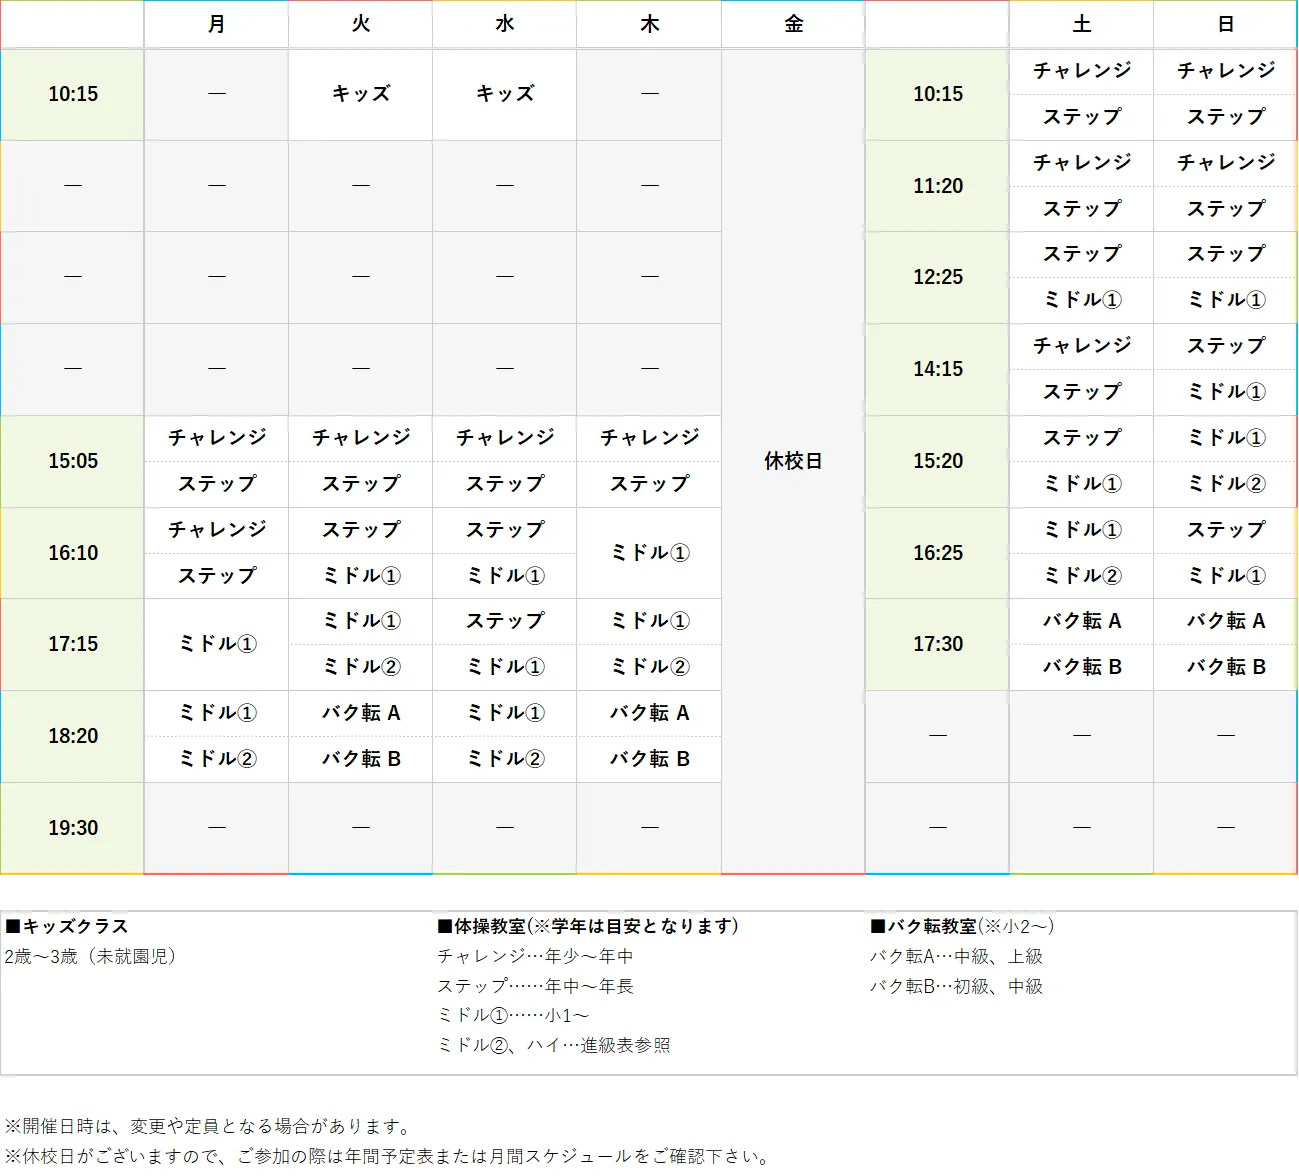
Task: Select the 土 (Saturday) column header
Action: tap(1081, 24)
